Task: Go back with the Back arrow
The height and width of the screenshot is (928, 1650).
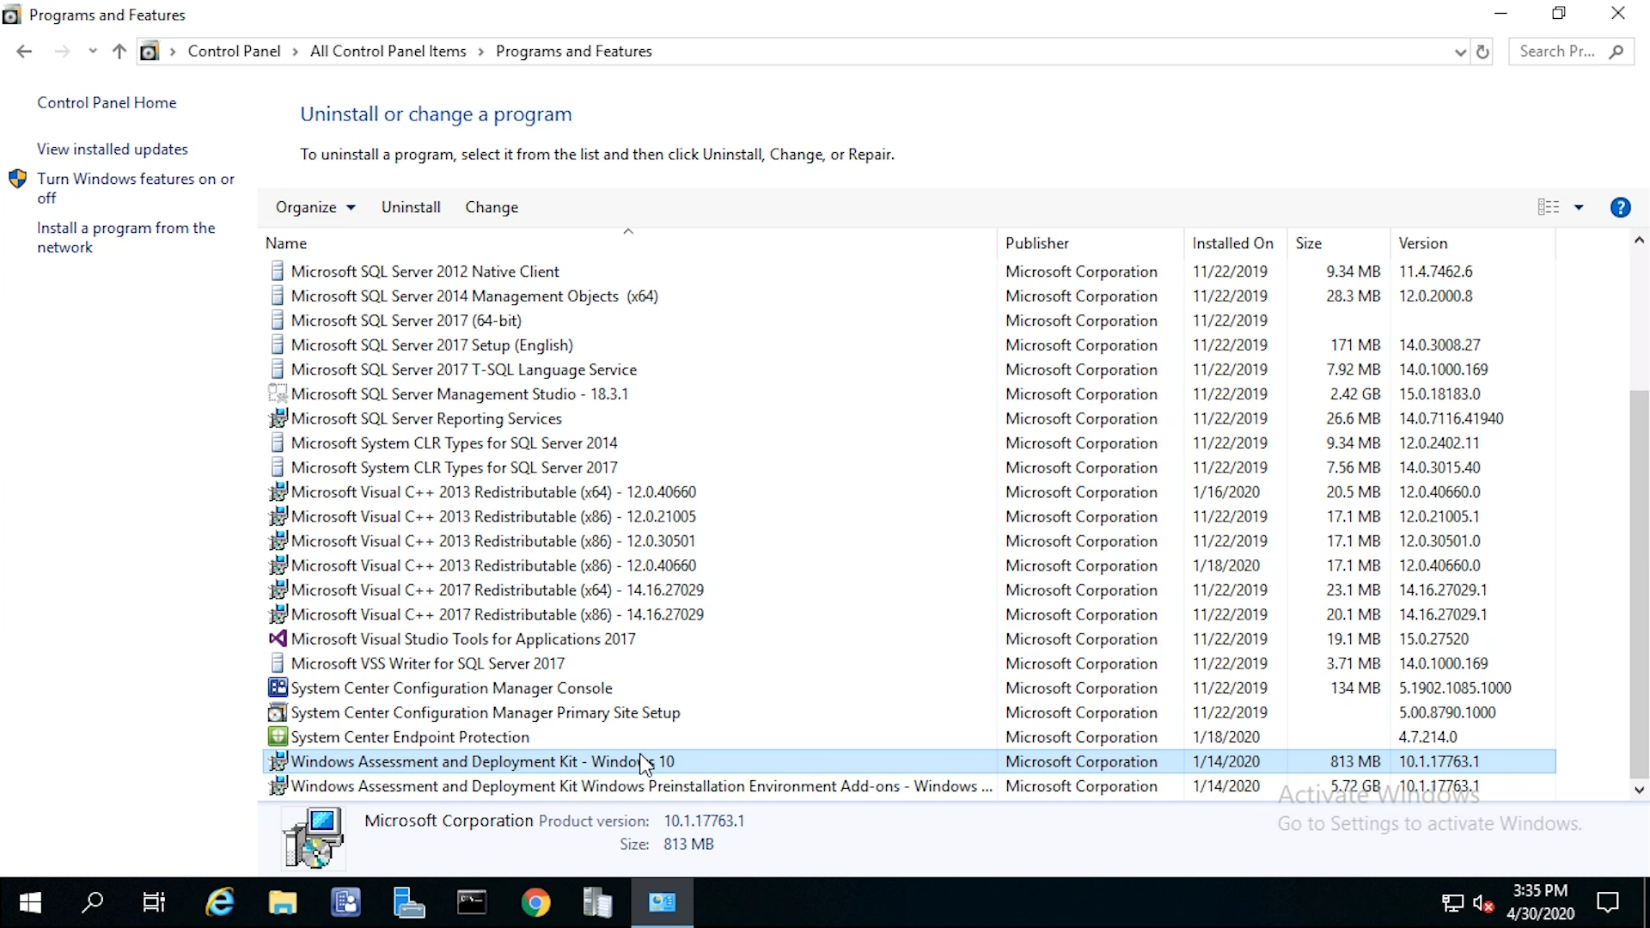Action: tap(24, 51)
